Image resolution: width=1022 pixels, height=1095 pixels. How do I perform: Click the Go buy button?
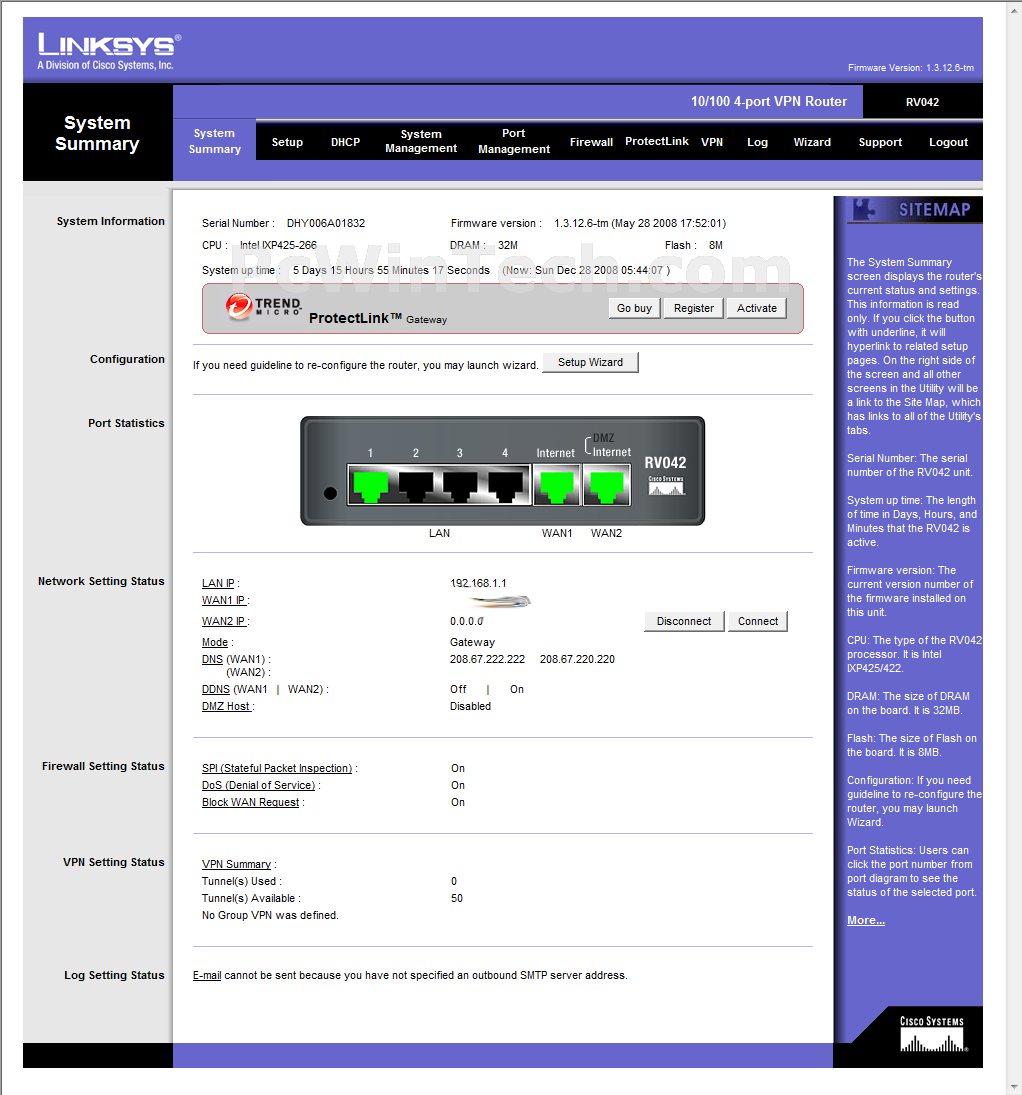tap(634, 308)
